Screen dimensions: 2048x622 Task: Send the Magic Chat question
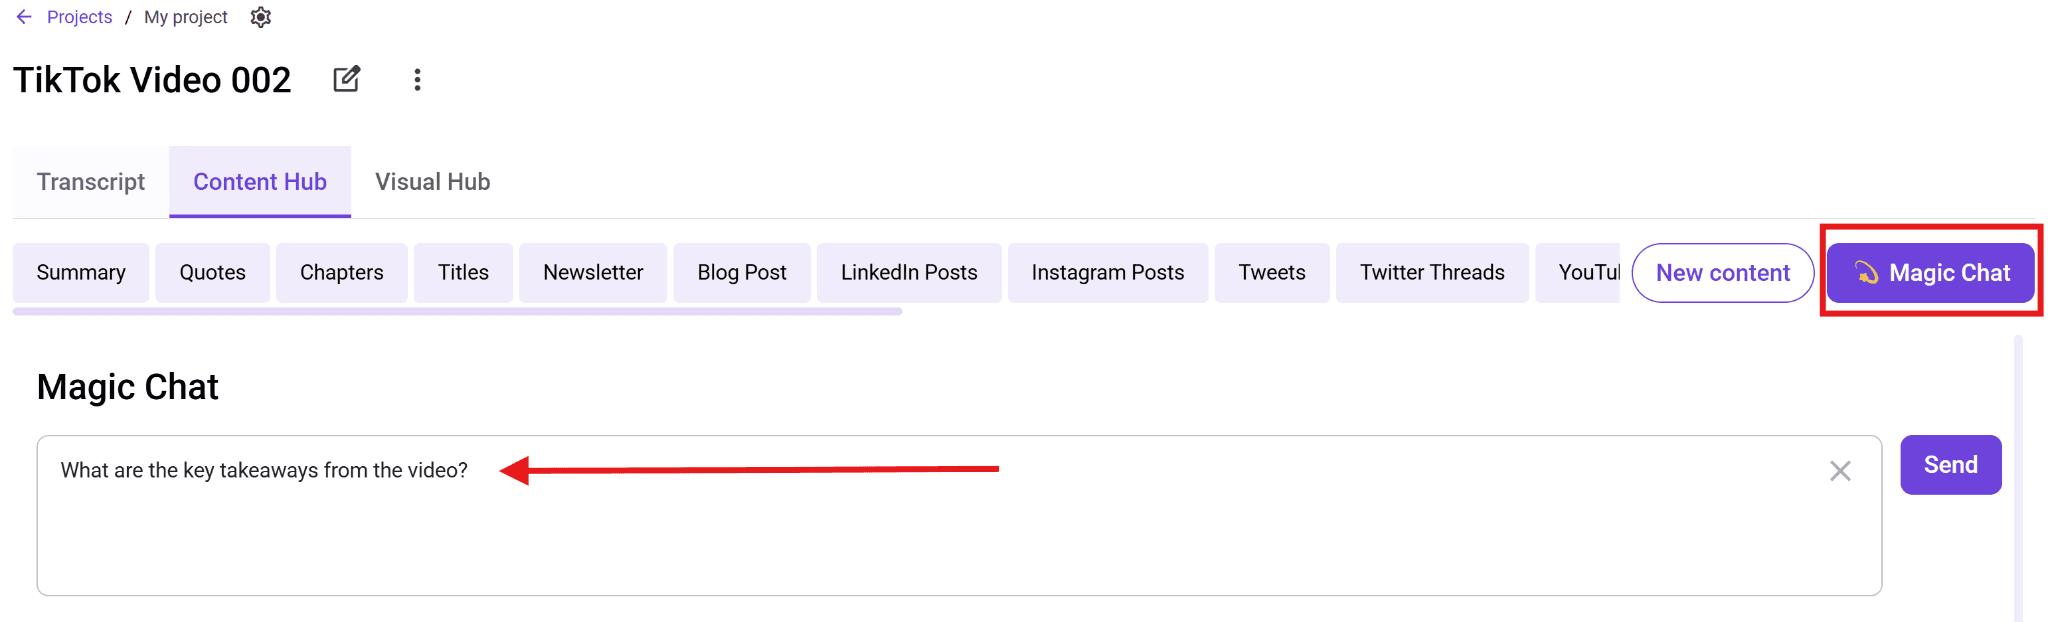pyautogui.click(x=1951, y=465)
